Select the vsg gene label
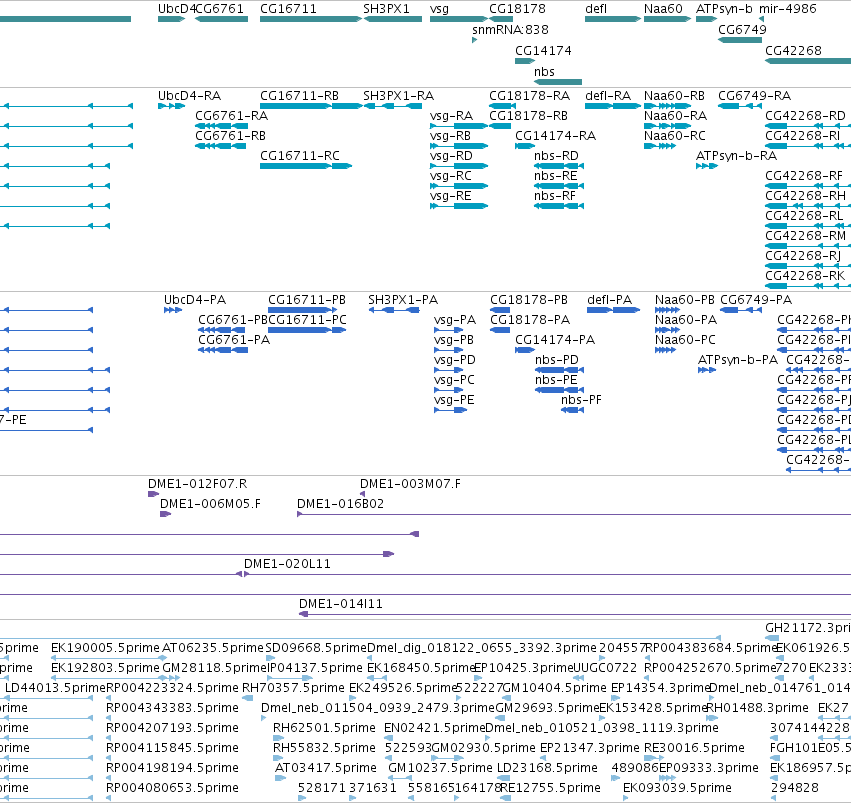The image size is (851, 803). (440, 9)
